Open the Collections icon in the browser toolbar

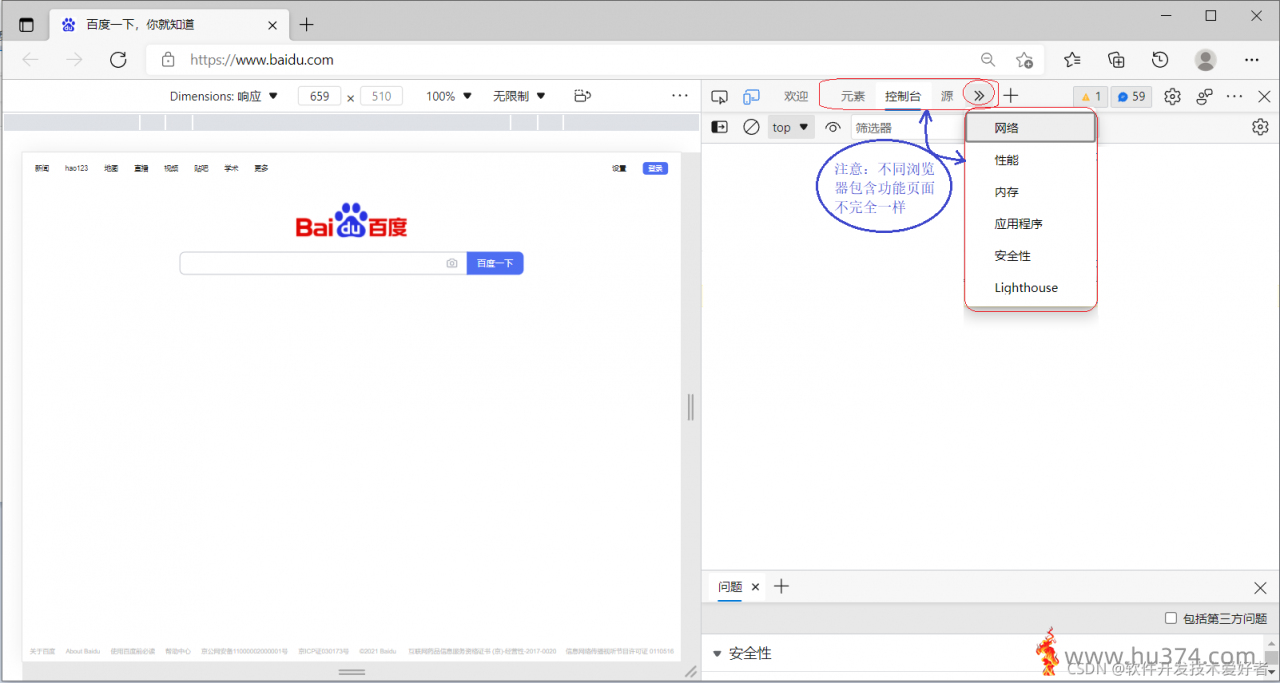tap(1116, 59)
